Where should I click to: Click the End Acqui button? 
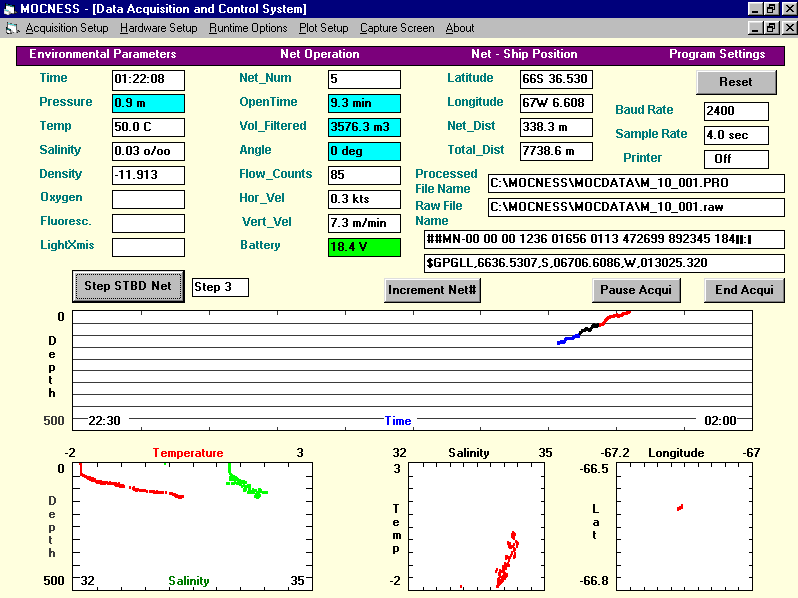[x=744, y=290]
